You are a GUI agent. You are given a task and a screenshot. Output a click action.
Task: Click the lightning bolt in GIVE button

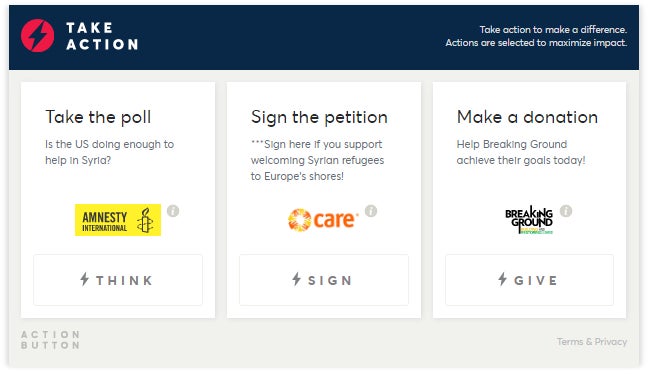pos(503,279)
